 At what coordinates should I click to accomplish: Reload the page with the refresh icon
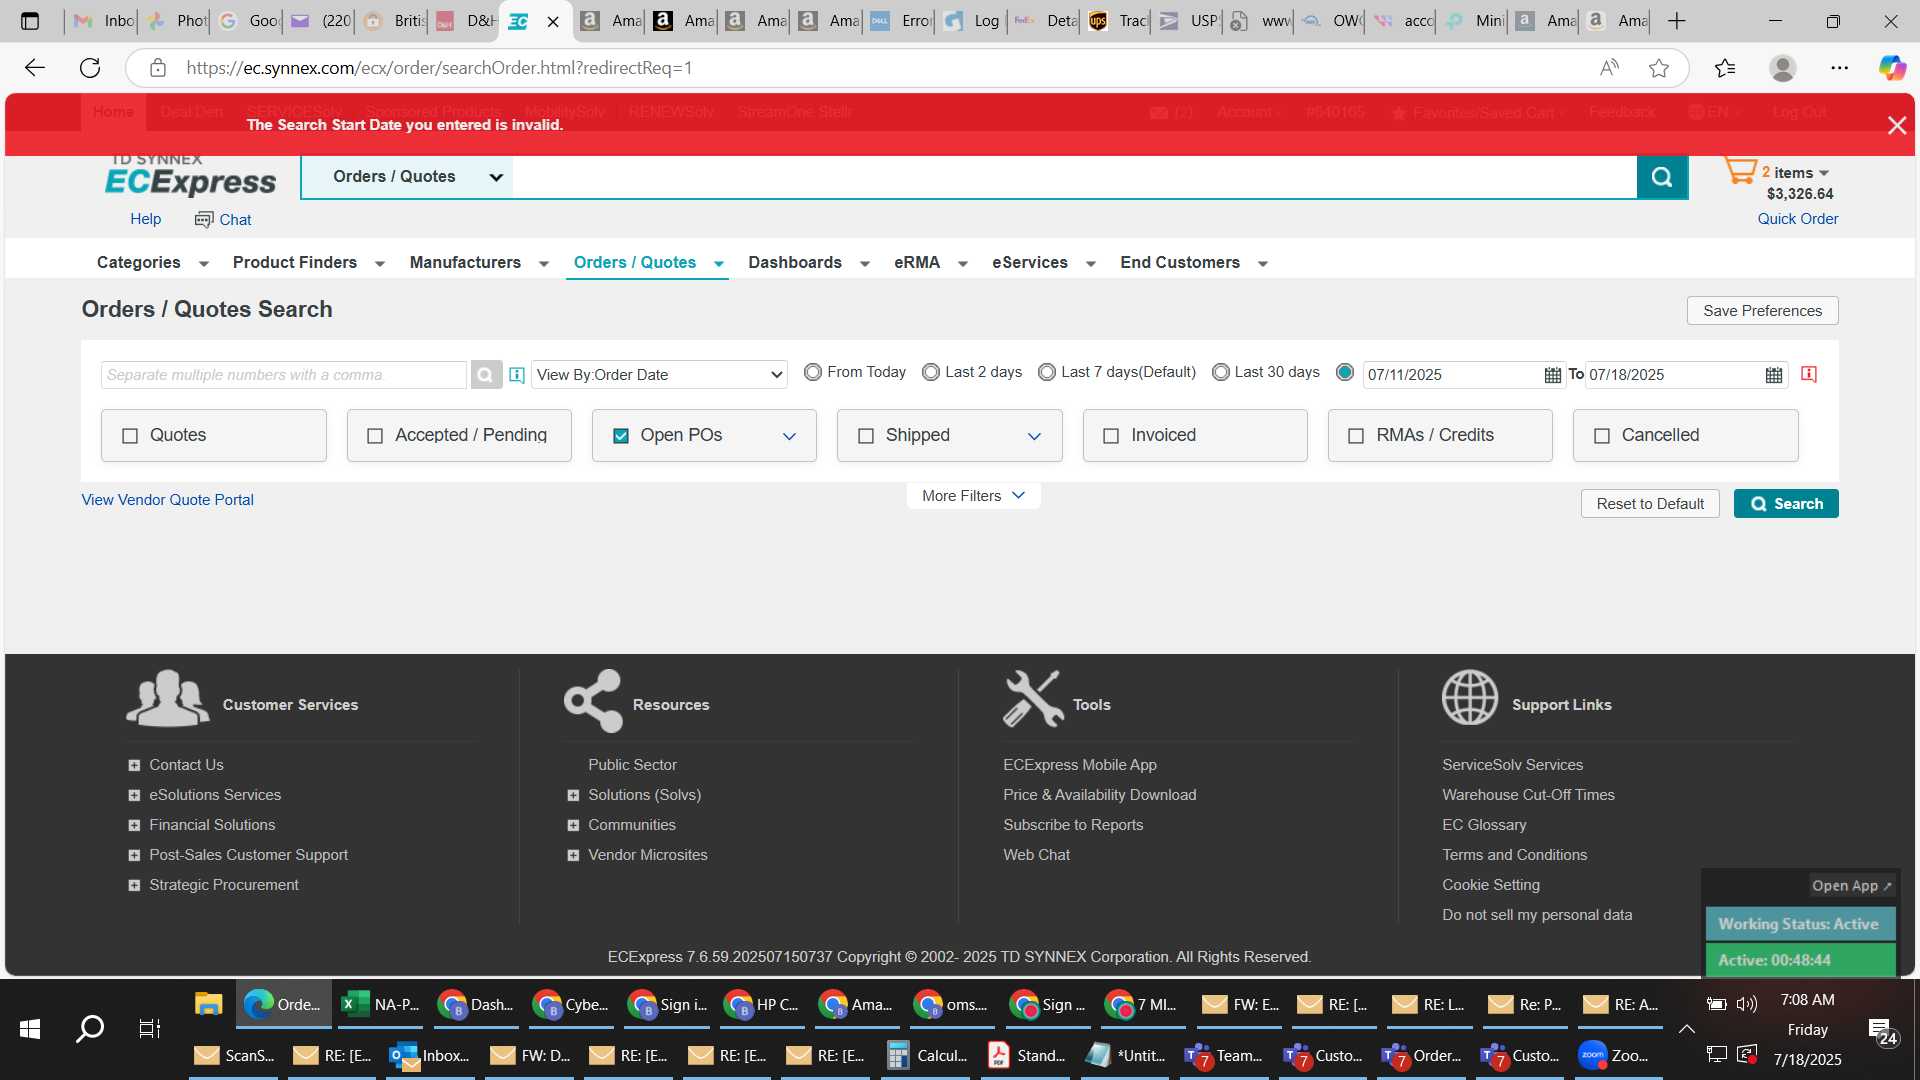pyautogui.click(x=90, y=68)
